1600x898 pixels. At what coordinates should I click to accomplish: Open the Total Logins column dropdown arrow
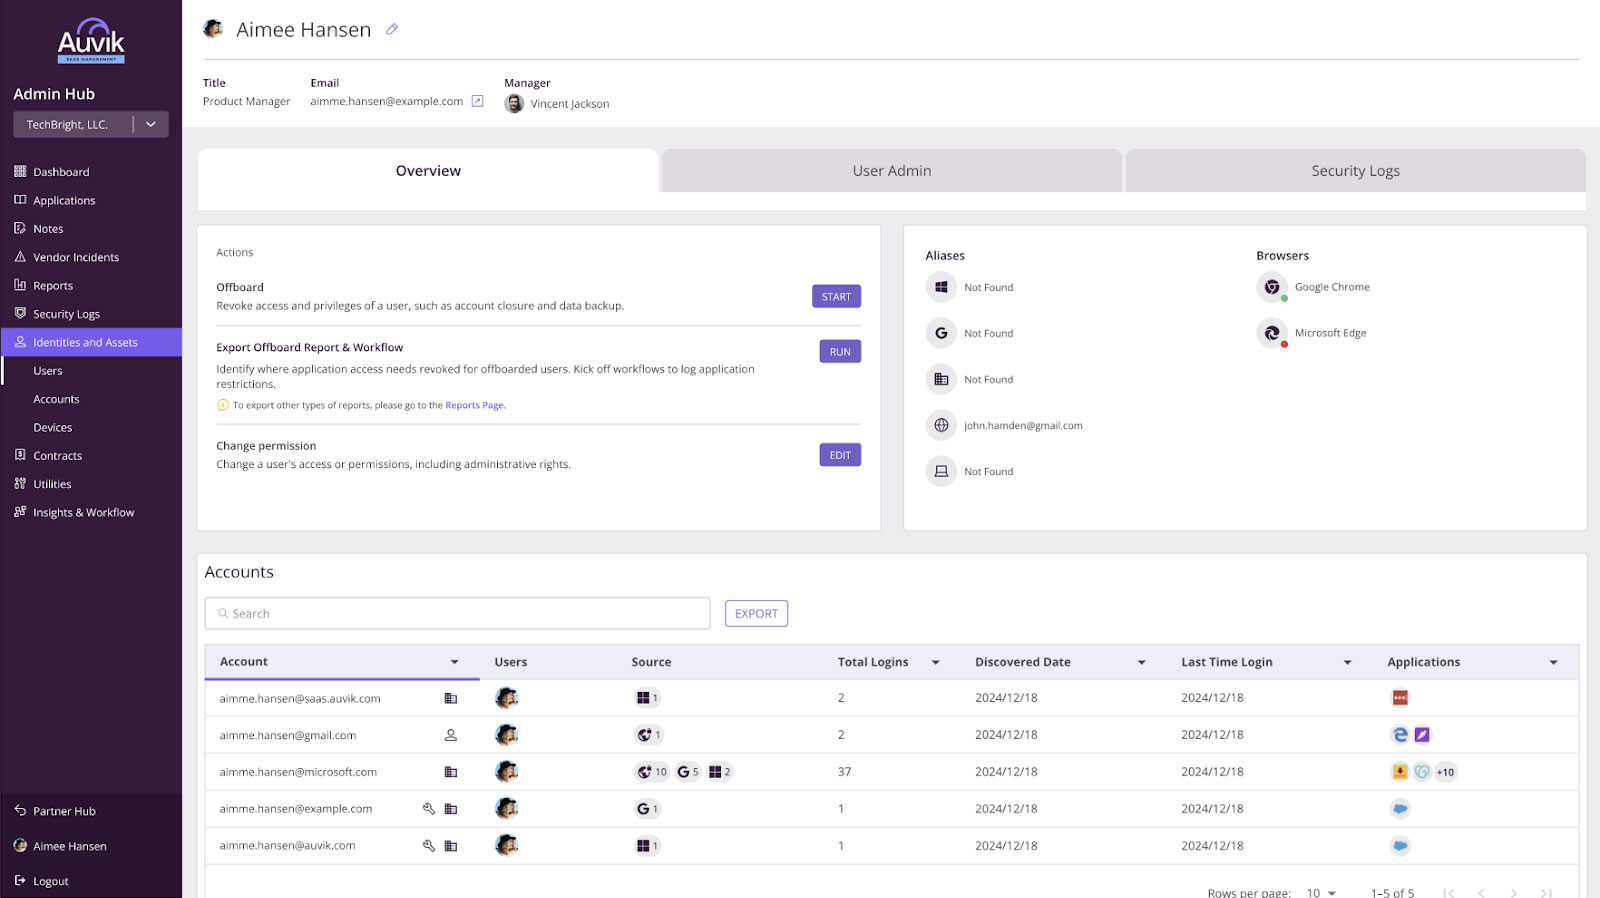coord(936,662)
